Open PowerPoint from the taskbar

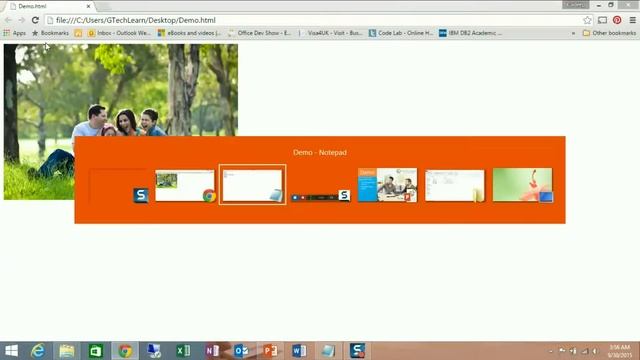(x=270, y=351)
